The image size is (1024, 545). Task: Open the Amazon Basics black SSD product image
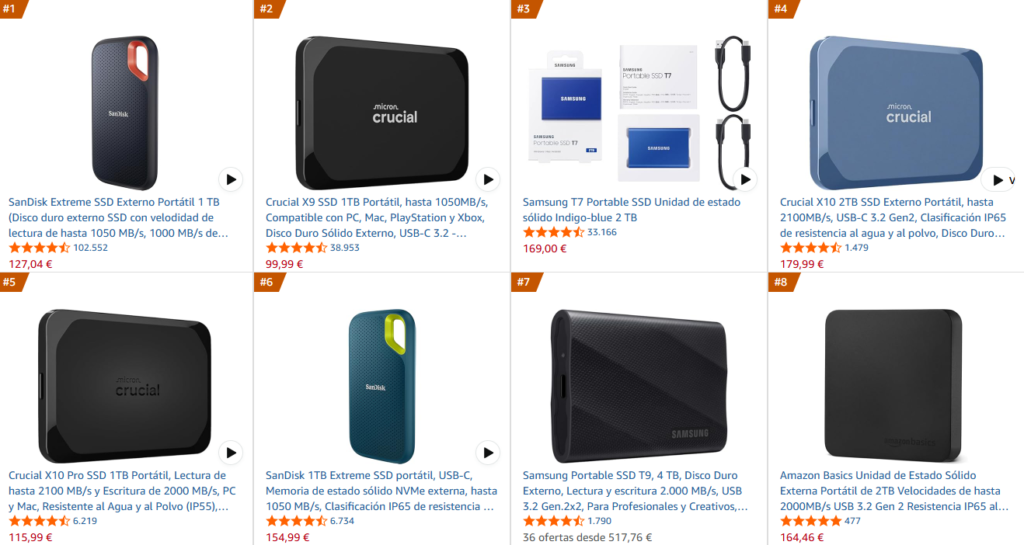[893, 380]
